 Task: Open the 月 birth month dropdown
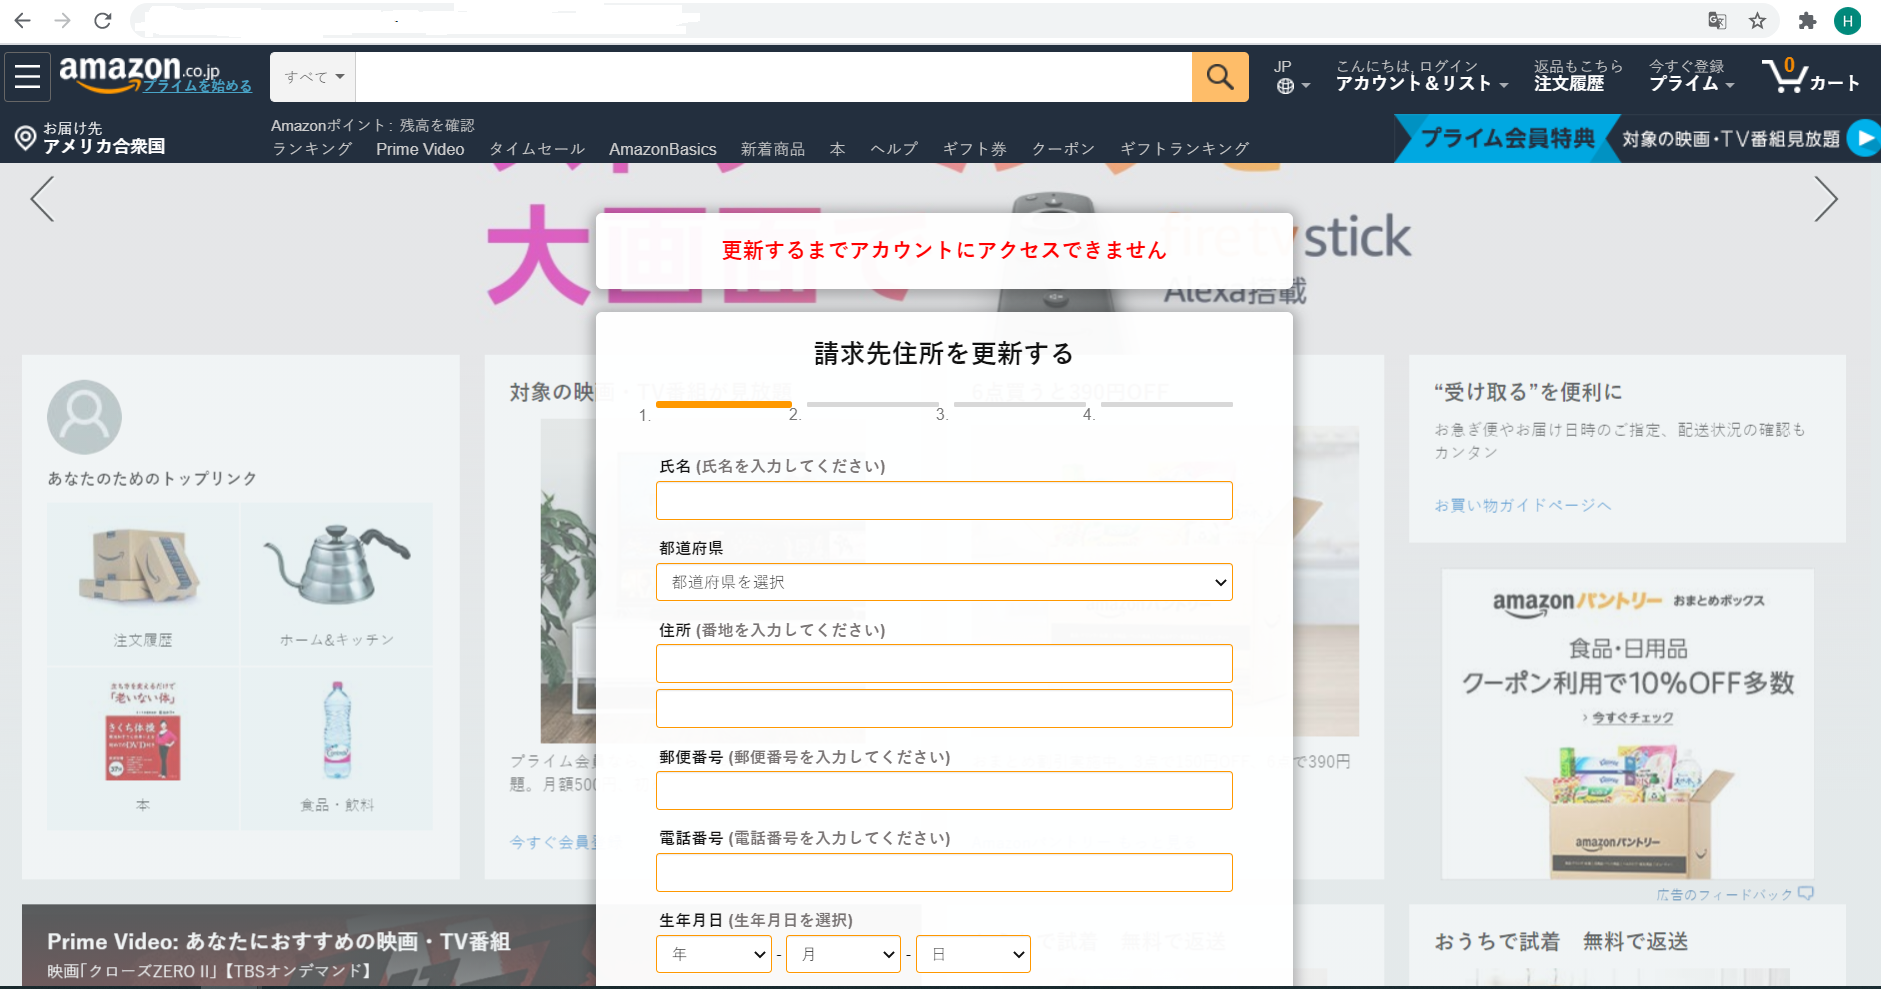click(844, 954)
